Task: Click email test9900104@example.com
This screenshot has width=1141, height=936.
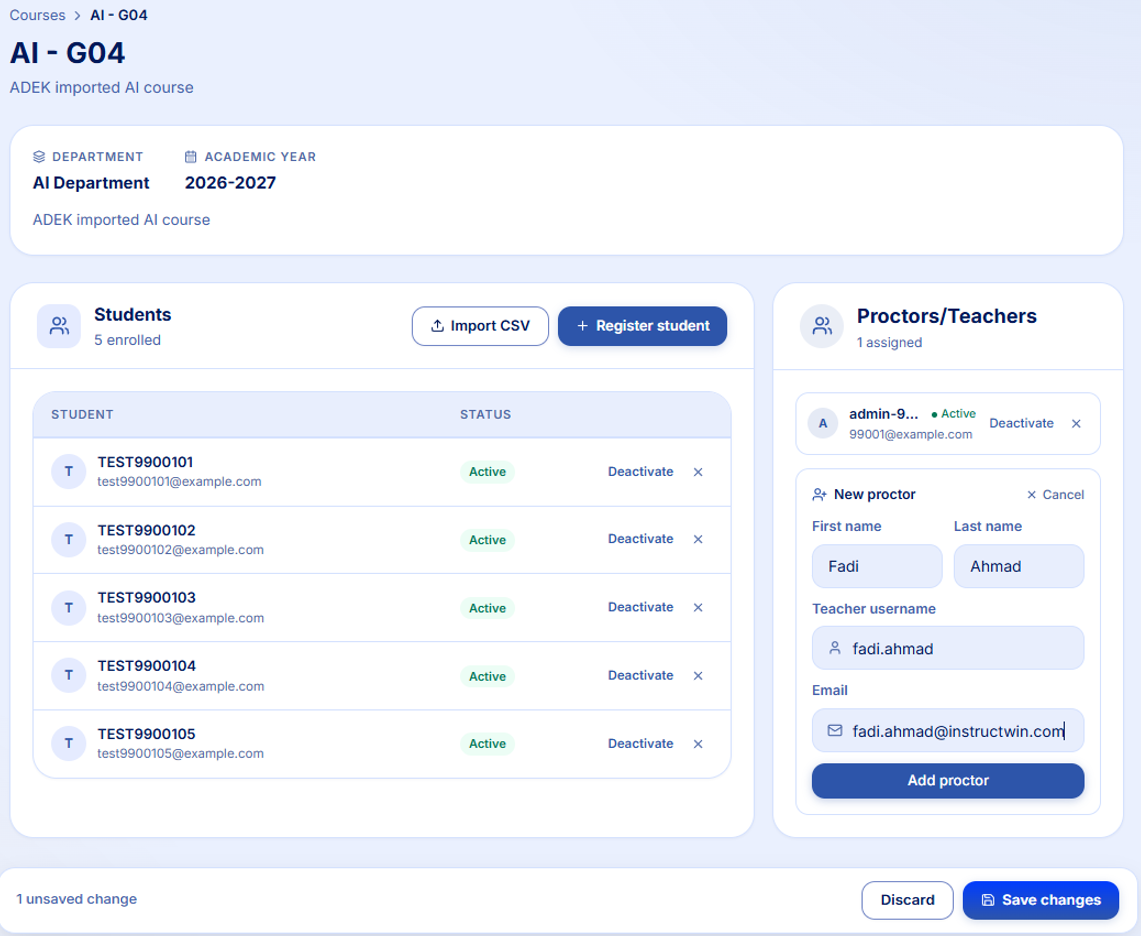Action: (180, 686)
